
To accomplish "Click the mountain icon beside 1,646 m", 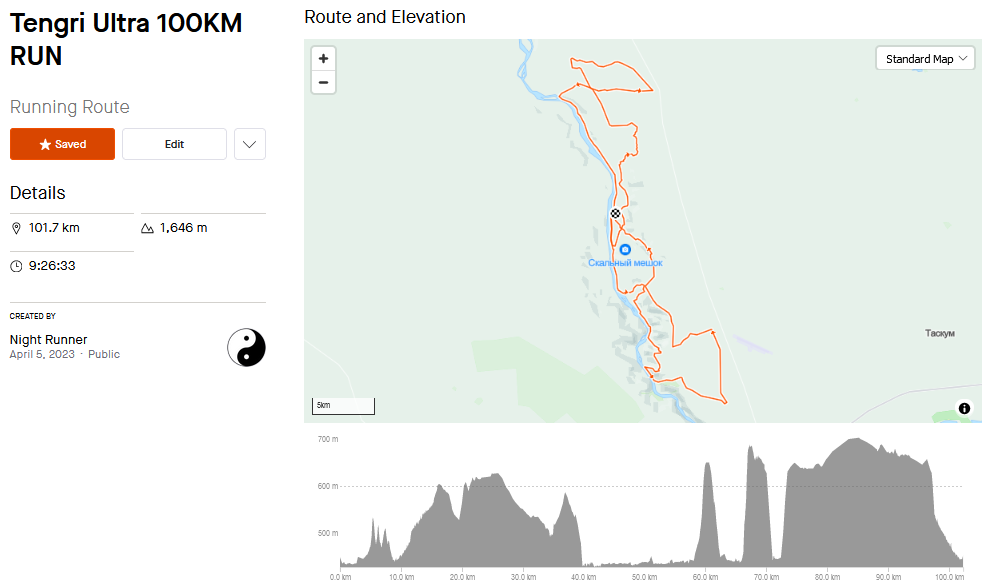I will (x=146, y=227).
